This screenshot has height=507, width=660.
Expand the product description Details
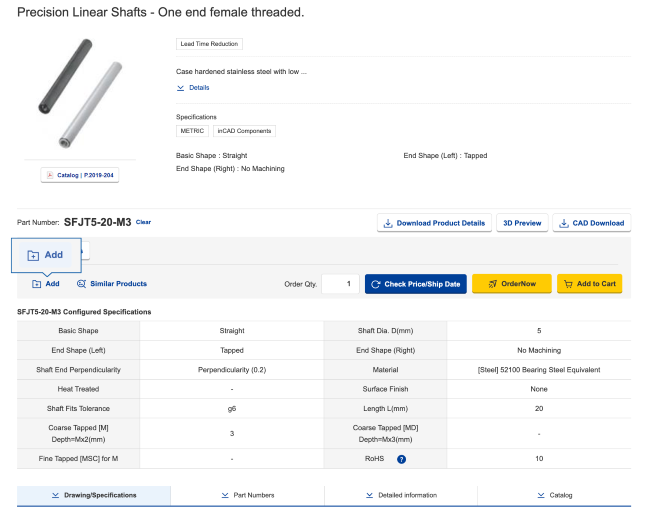pos(193,88)
